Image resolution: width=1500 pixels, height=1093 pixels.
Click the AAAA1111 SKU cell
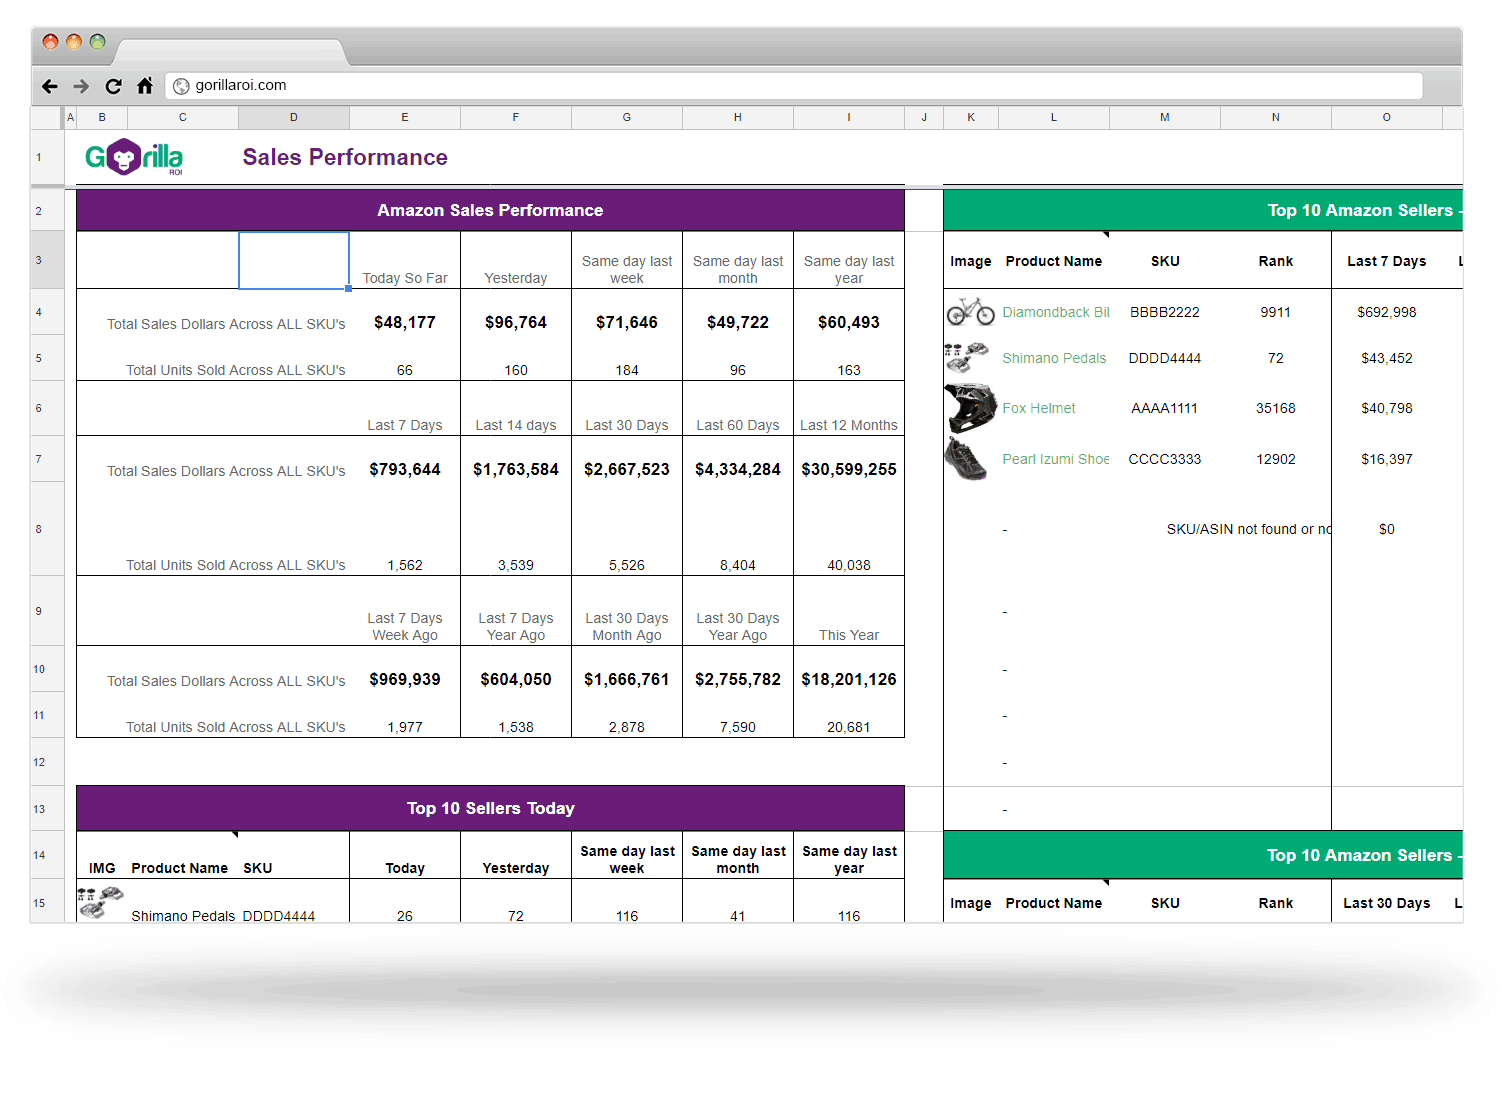coord(1165,408)
